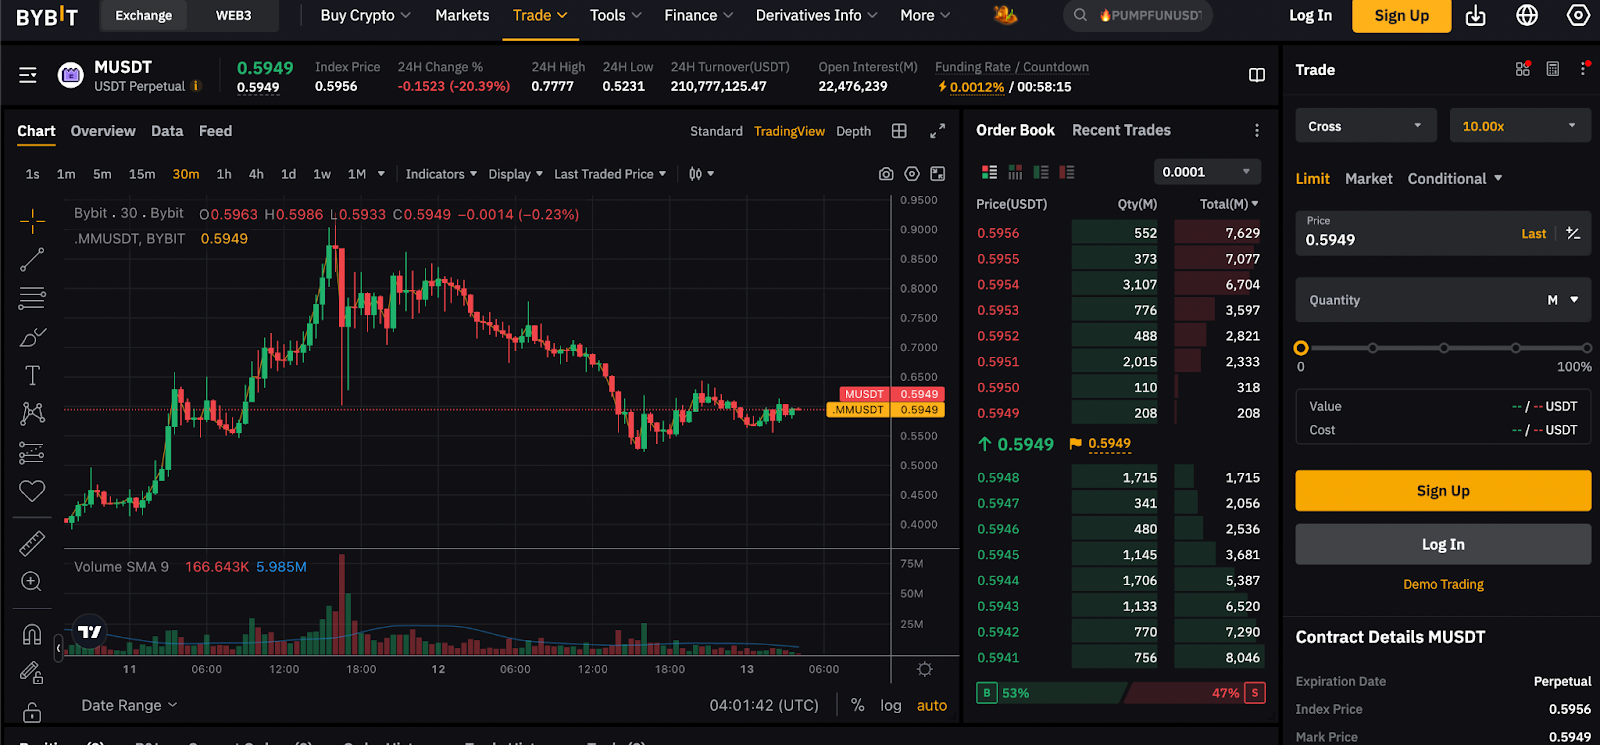The width and height of the screenshot is (1600, 745).
Task: Click the TradingView logo on chart
Action: [x=90, y=631]
